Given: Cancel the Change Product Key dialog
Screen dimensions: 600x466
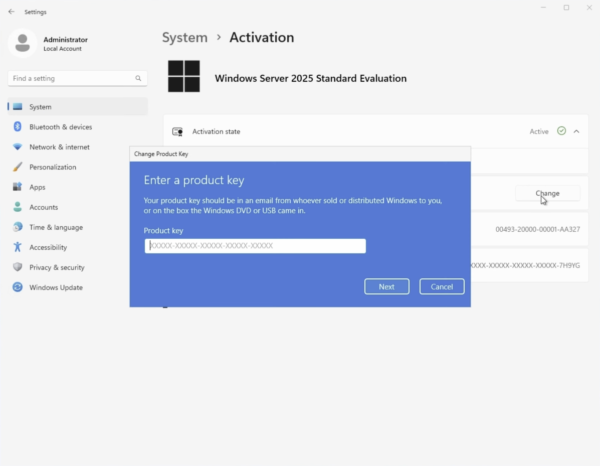Looking at the screenshot, I should [x=442, y=287].
